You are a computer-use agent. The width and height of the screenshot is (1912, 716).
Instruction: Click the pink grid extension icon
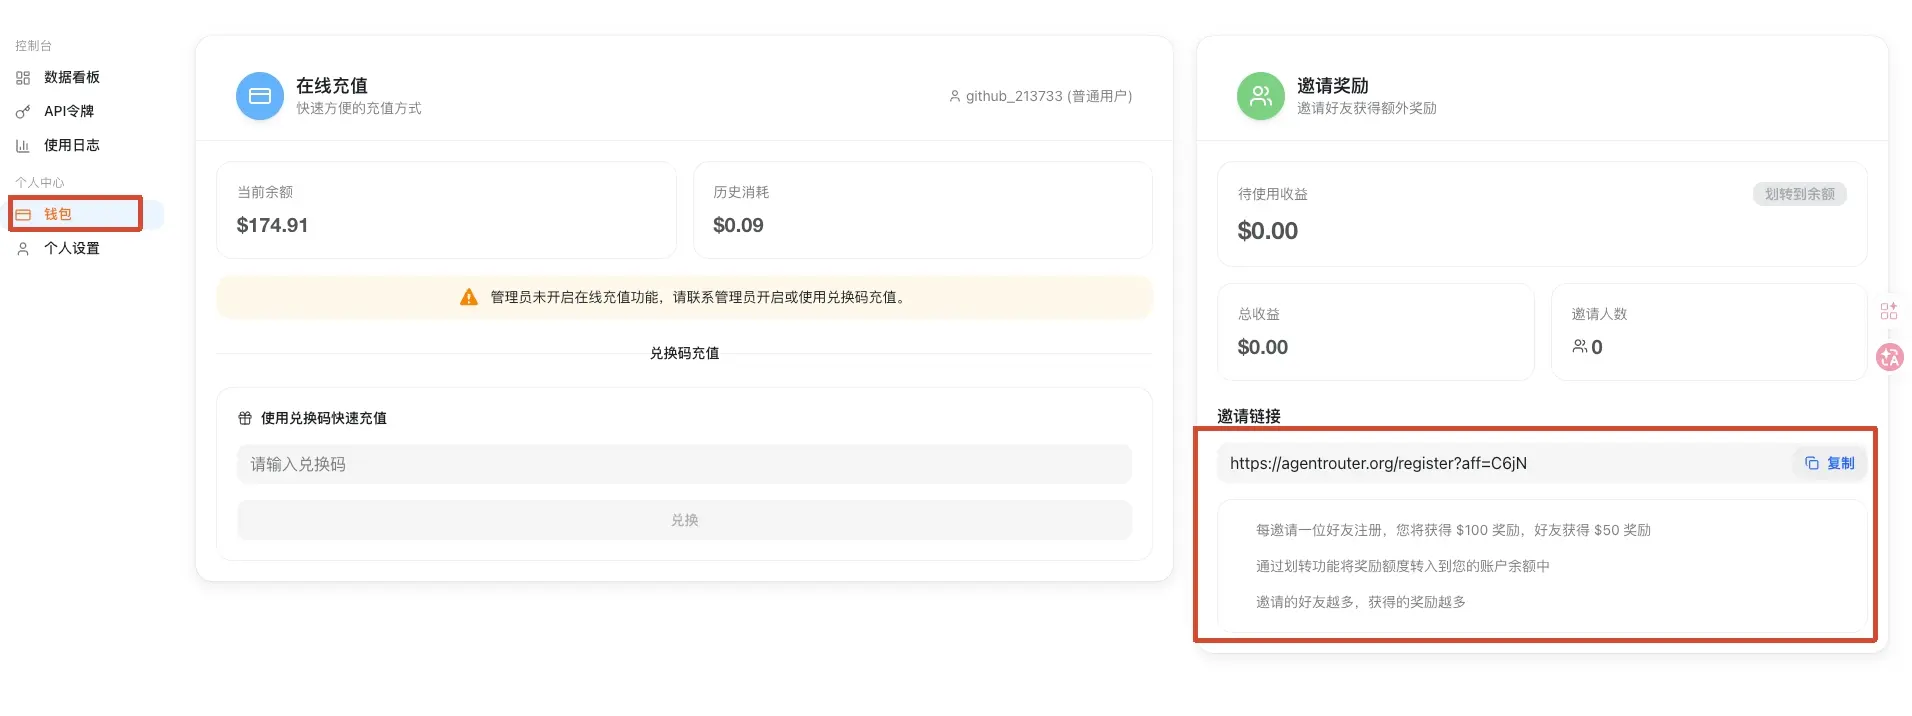click(x=1889, y=311)
